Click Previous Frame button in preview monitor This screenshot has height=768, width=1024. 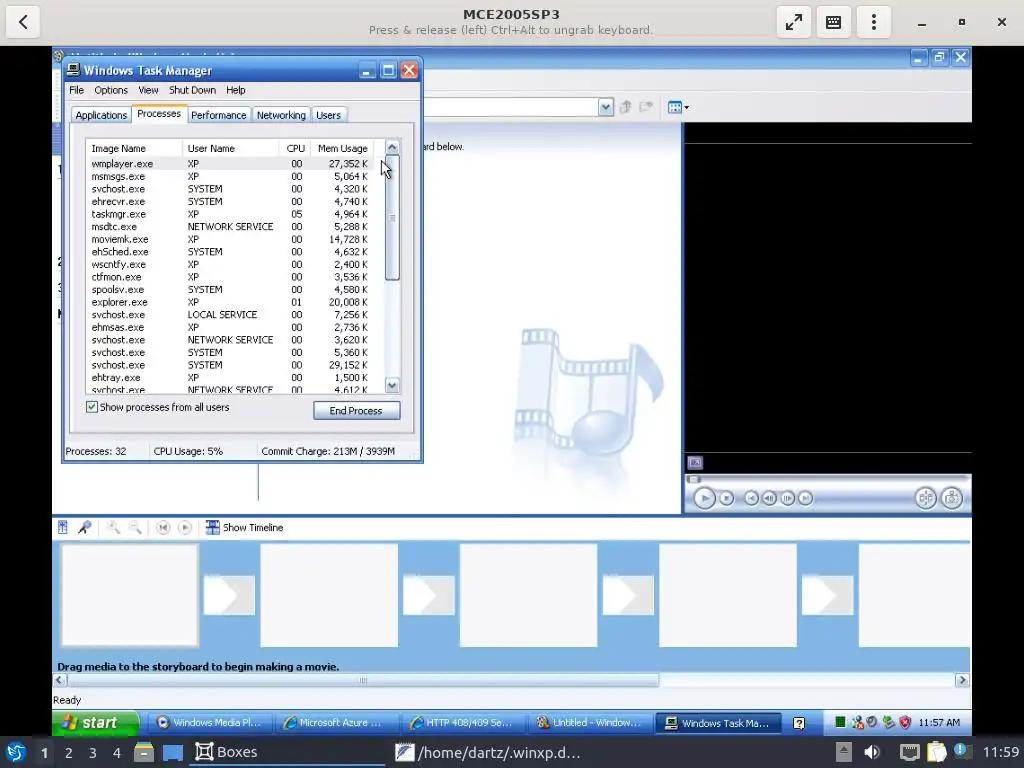(x=769, y=498)
